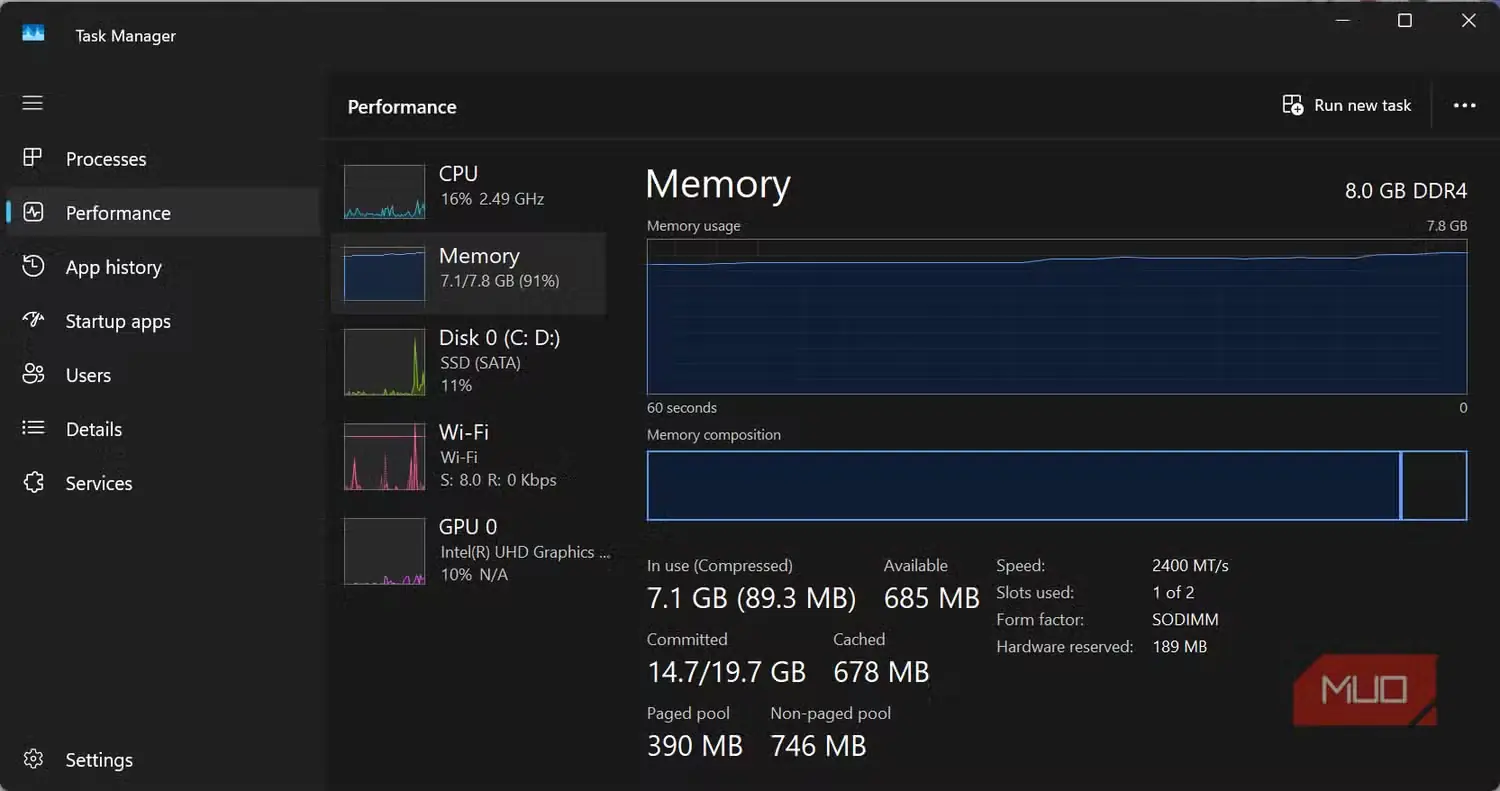Click the 2400 MT/s speed value
This screenshot has height=791, width=1500.
pos(1190,566)
